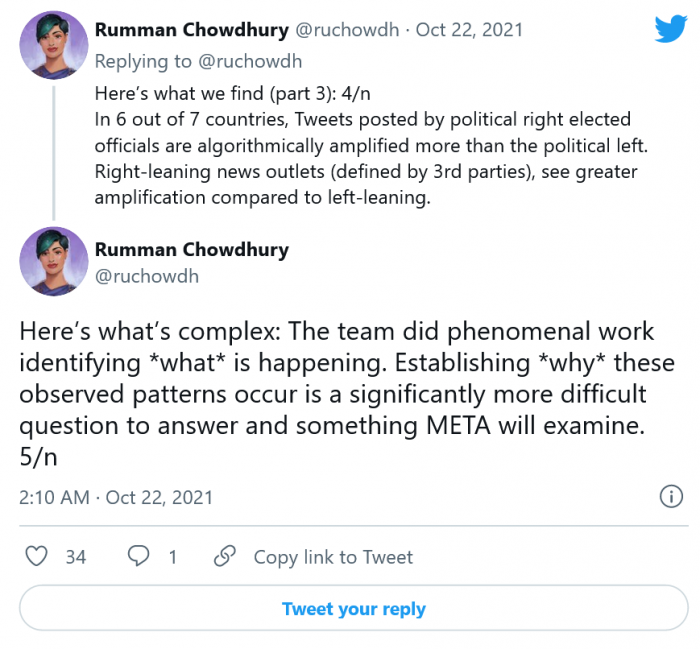700x649 pixels.
Task: Click the top tweet's "Oct 22, 2021" date
Action: click(x=468, y=30)
